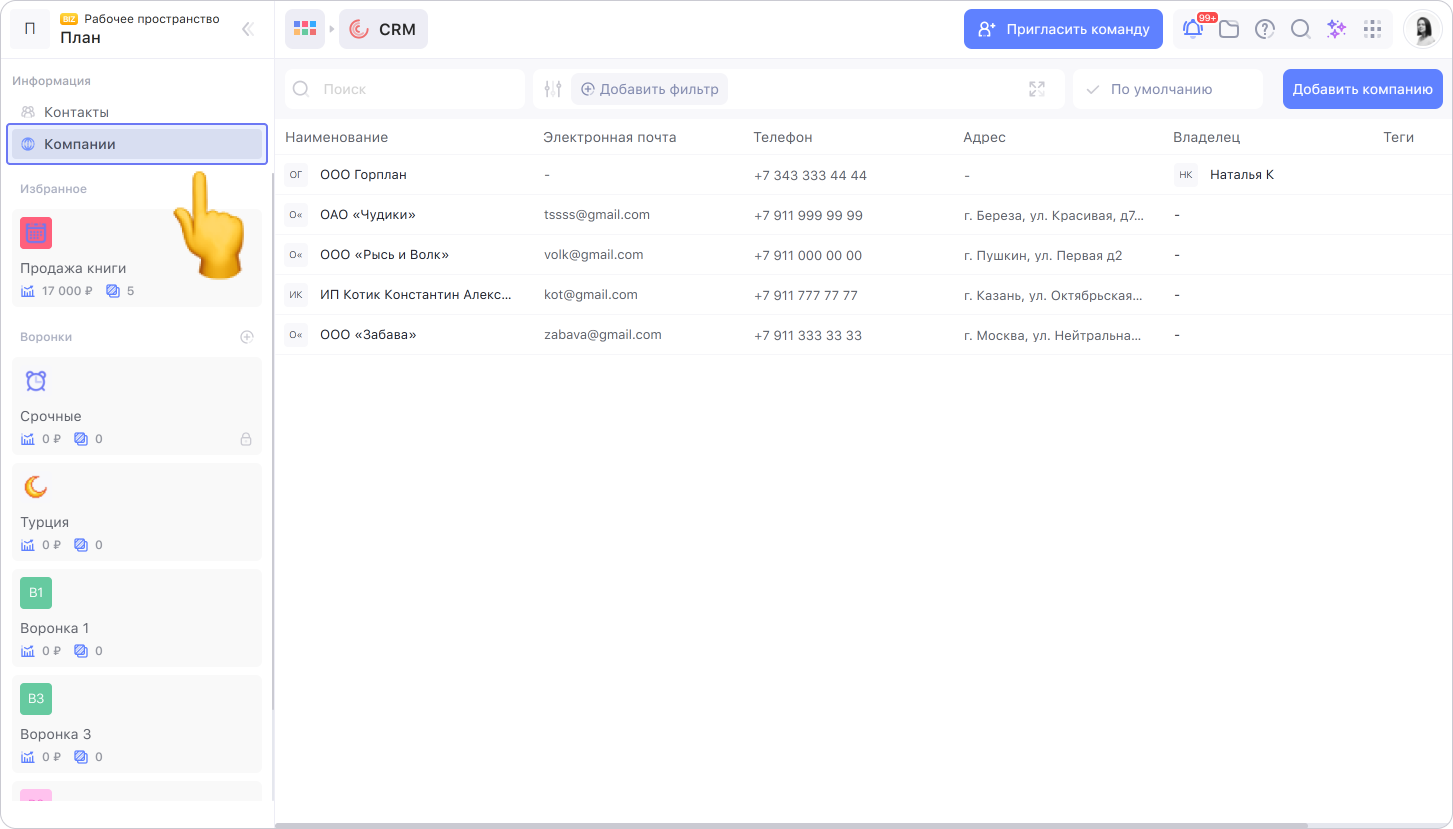The width and height of the screenshot is (1453, 829).
Task: Click the «Добавить компанию» button
Action: [x=1362, y=89]
